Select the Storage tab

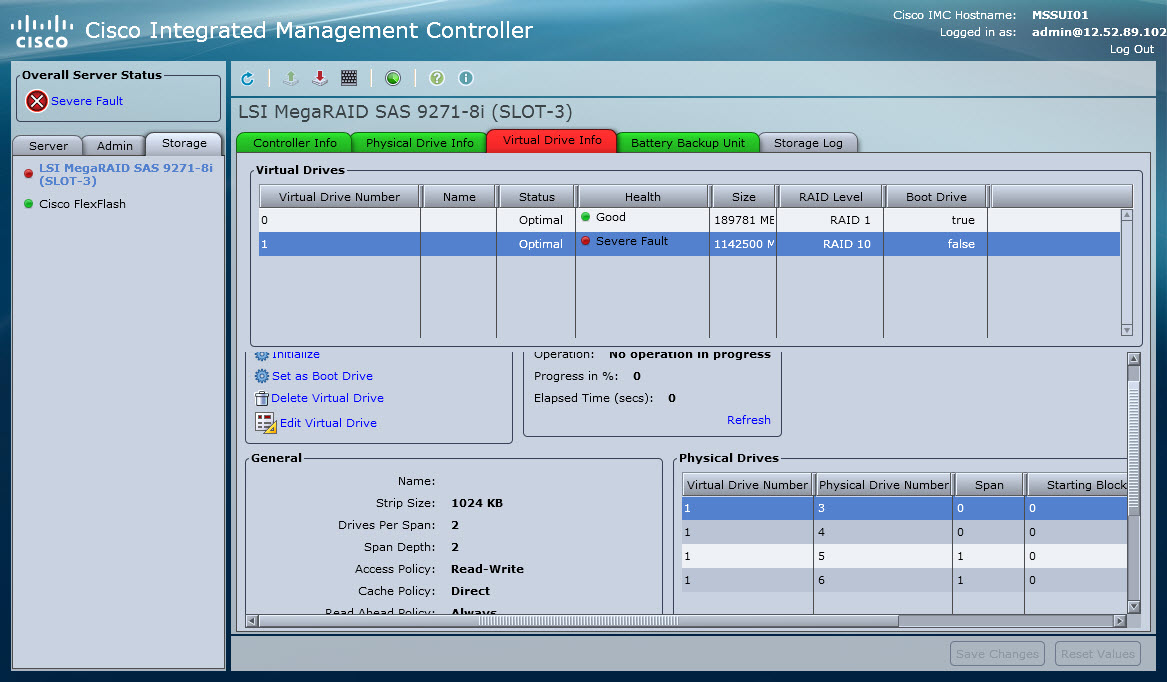pos(184,143)
